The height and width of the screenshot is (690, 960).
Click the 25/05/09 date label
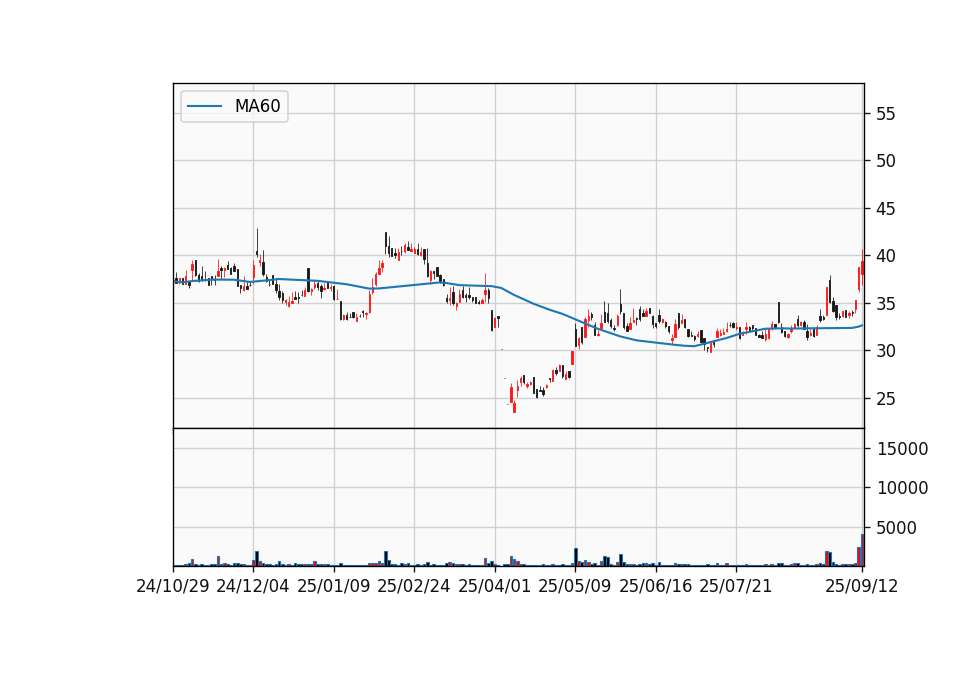point(575,586)
